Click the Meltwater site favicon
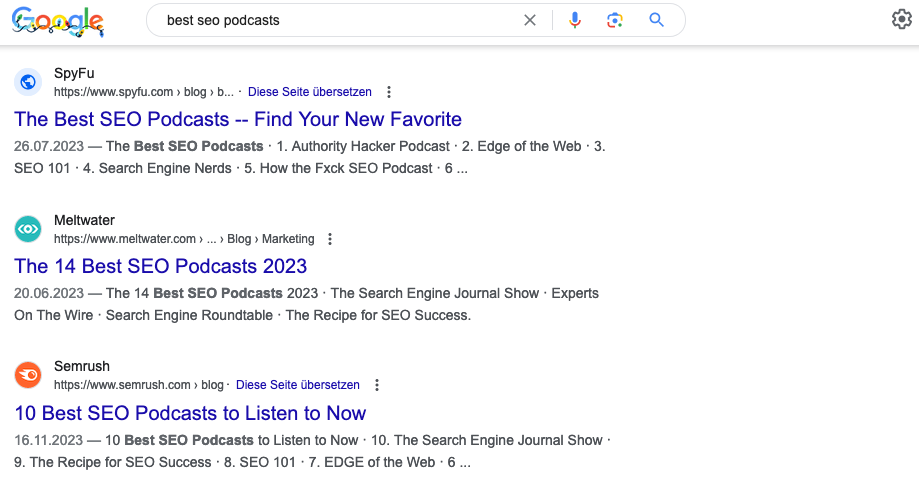This screenshot has height=481, width=919. pos(28,229)
